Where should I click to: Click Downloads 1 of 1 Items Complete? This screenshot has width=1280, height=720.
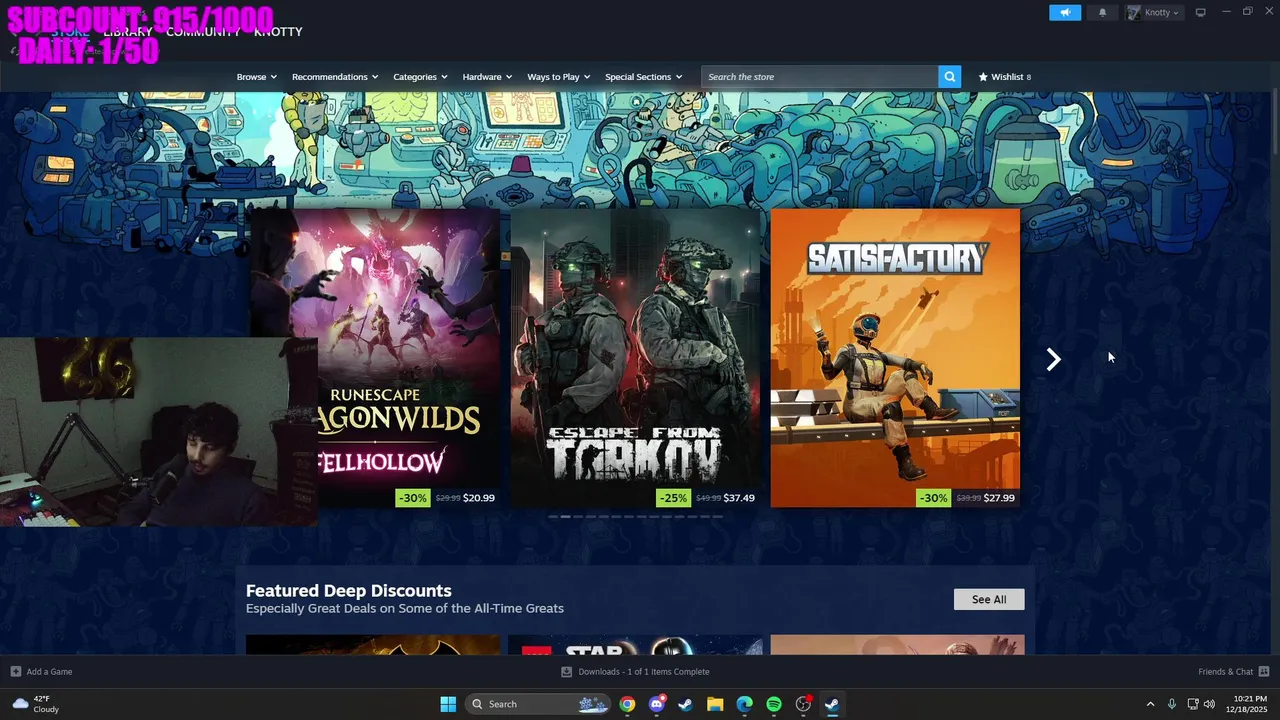[x=635, y=671]
